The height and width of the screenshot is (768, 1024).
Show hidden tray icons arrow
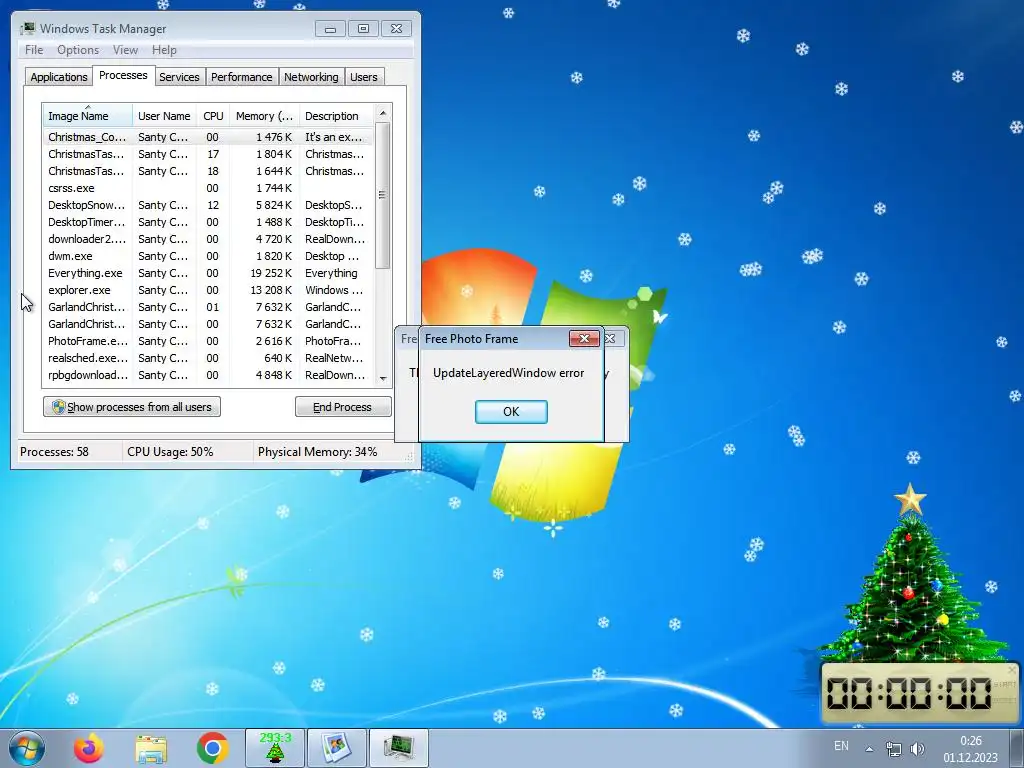coord(869,748)
